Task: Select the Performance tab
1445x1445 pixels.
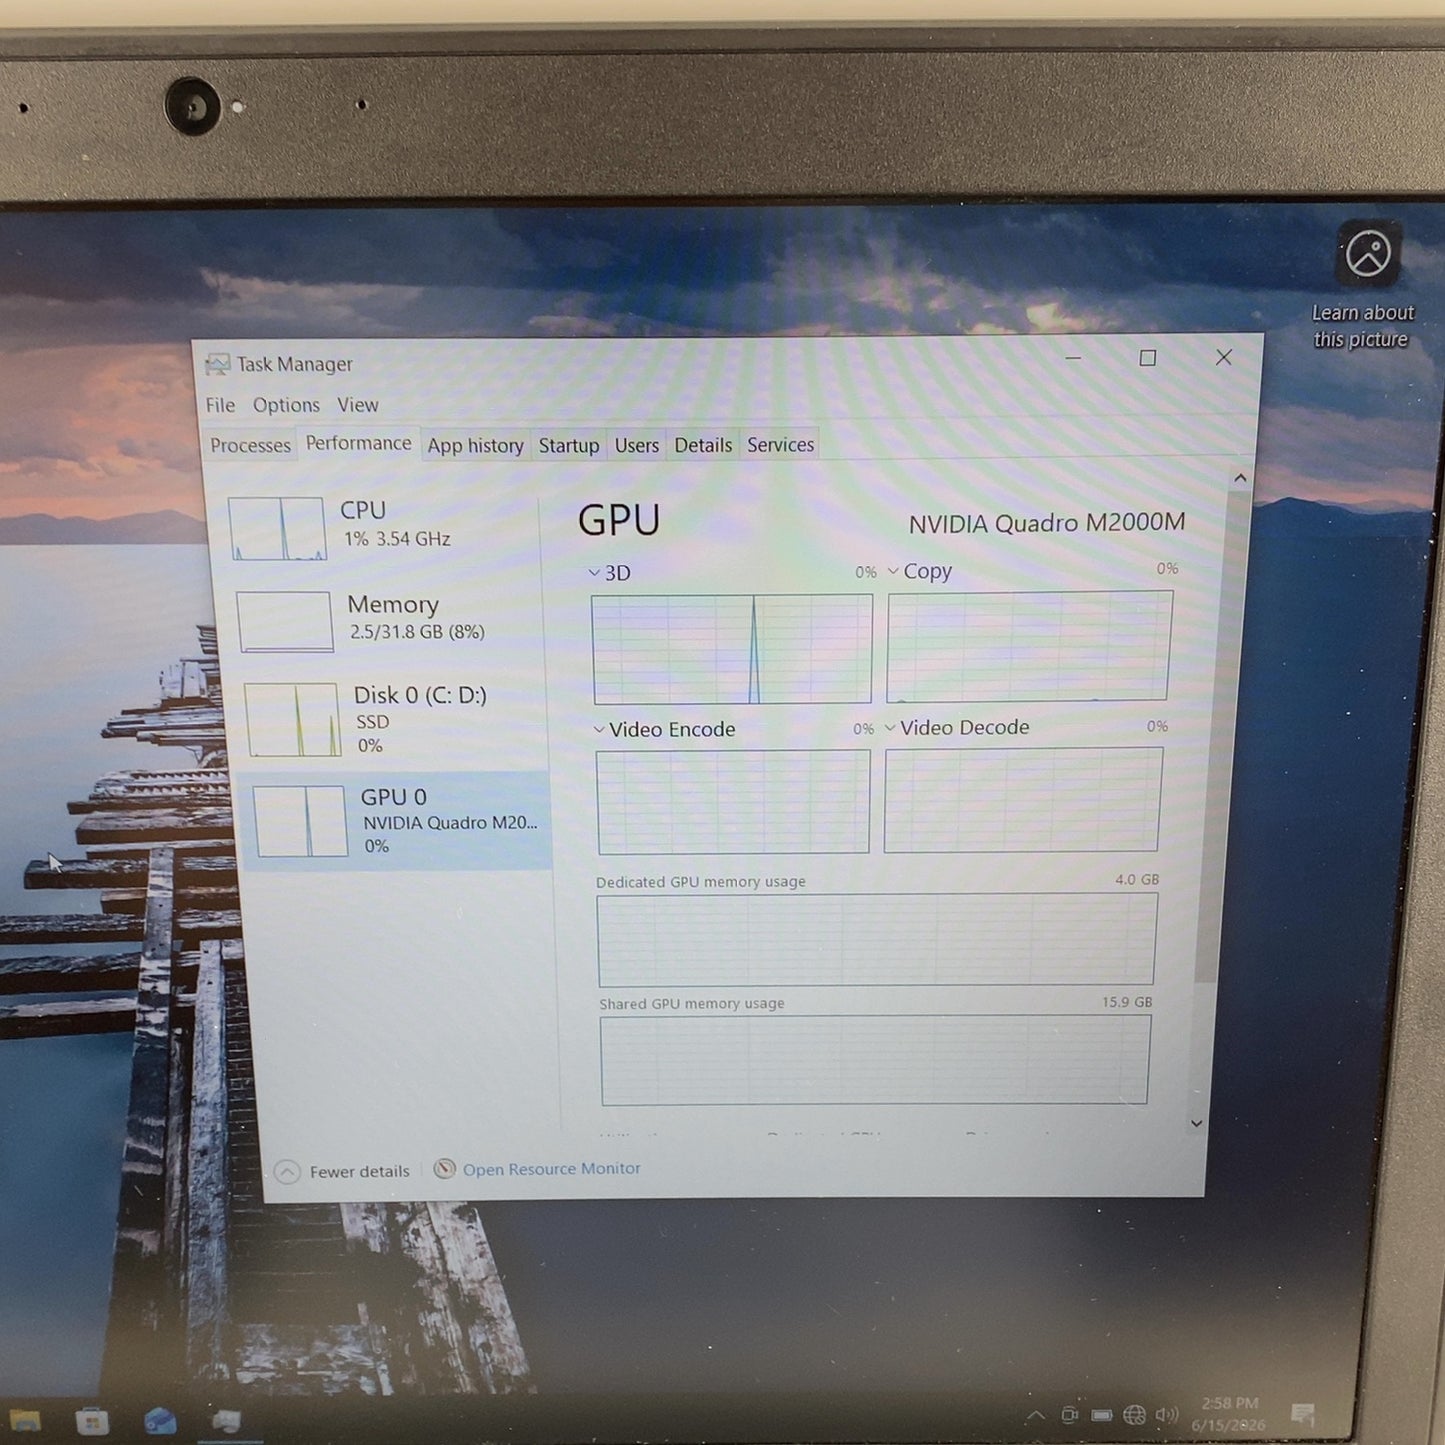Action: pos(358,443)
